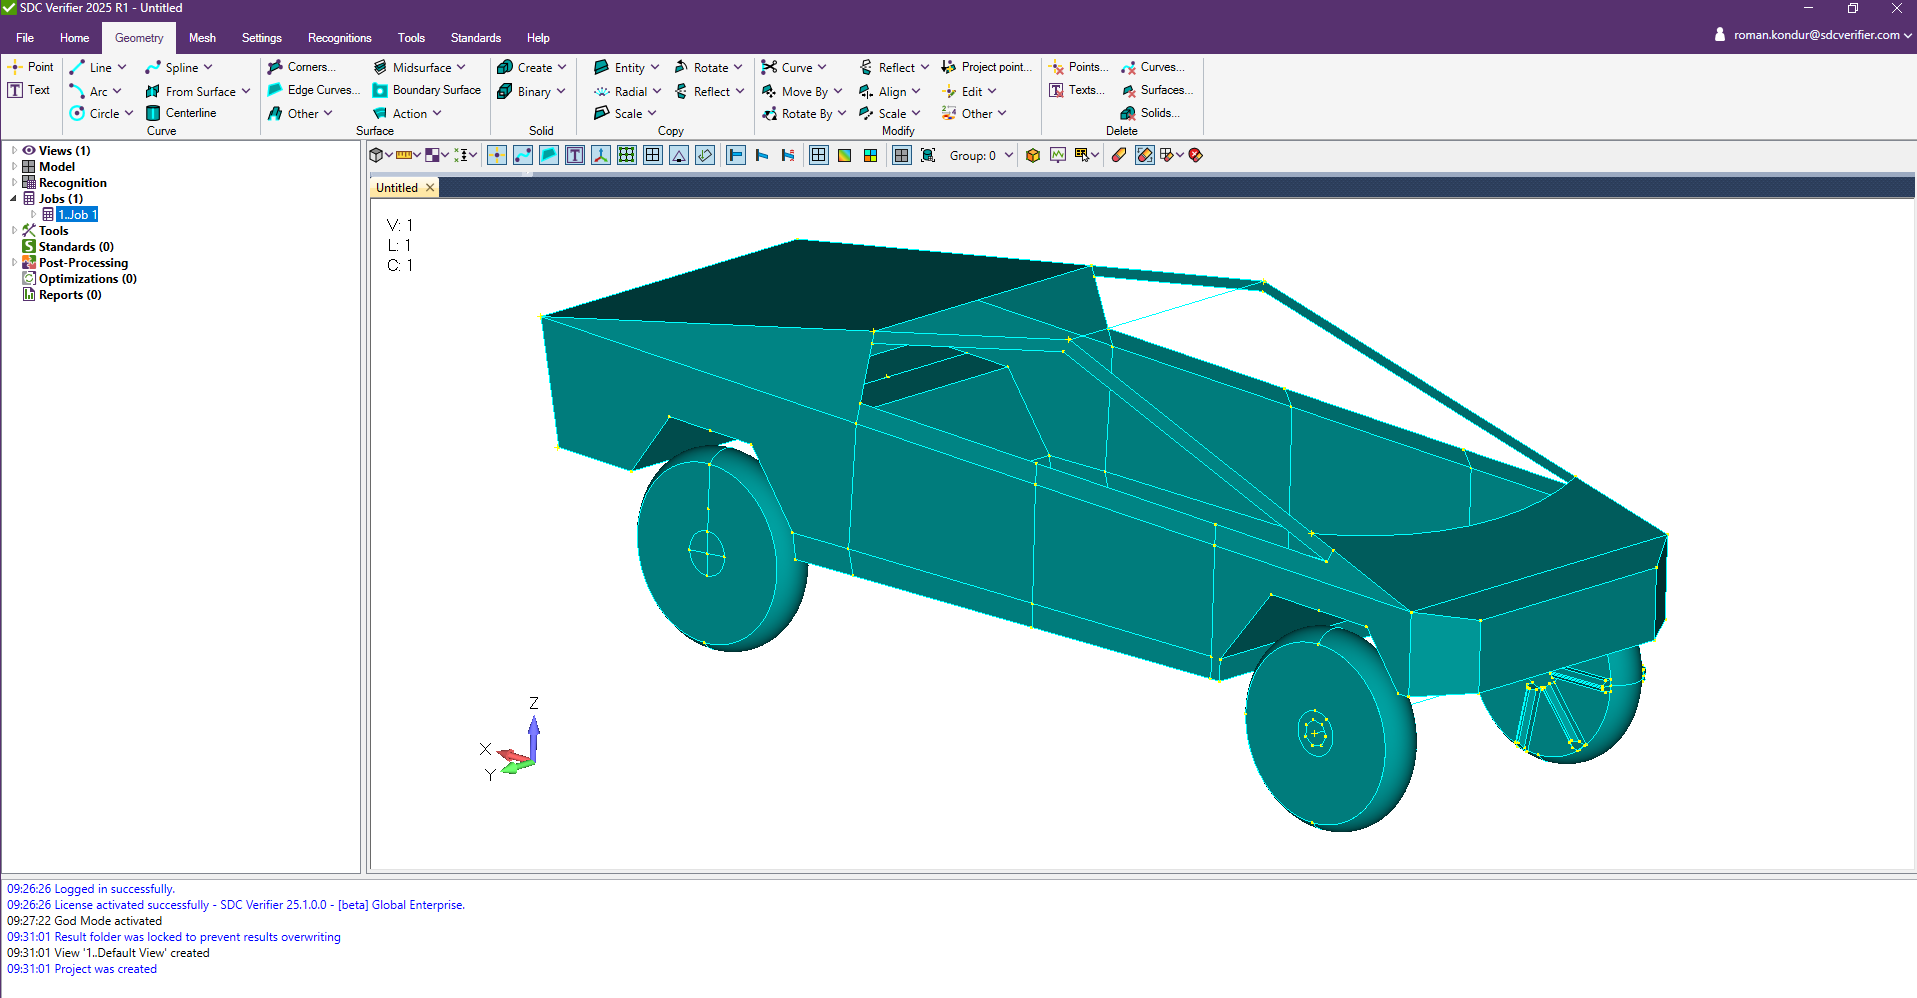Viewport: 1917px width, 998px height.
Task: Open Delete Surfaces dialog
Action: pos(1157,90)
